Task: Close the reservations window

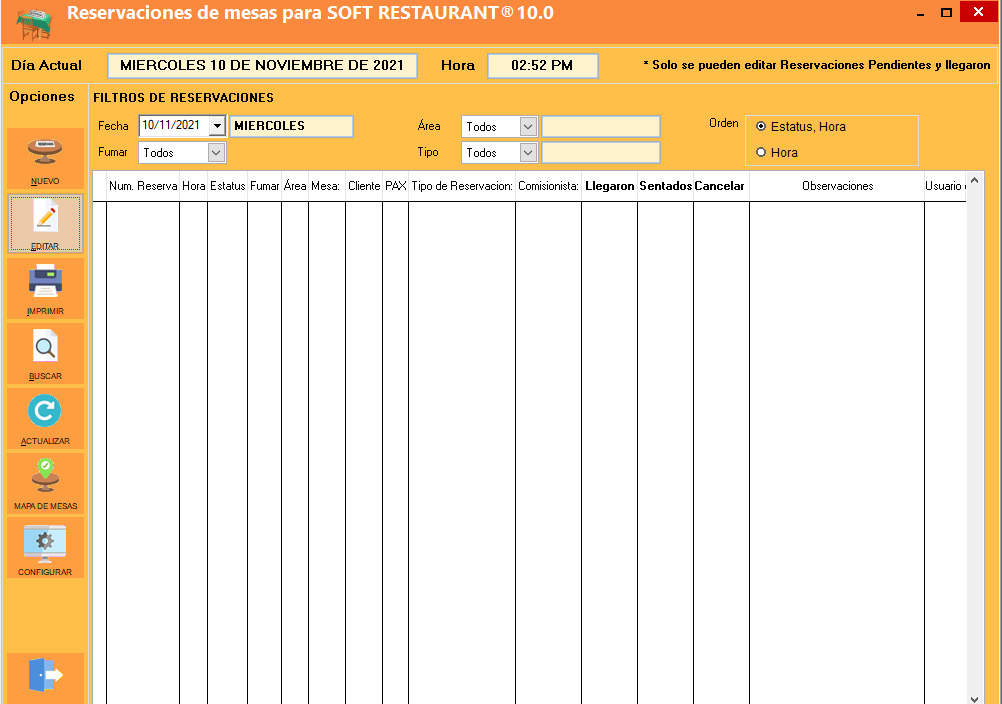Action: [x=978, y=12]
